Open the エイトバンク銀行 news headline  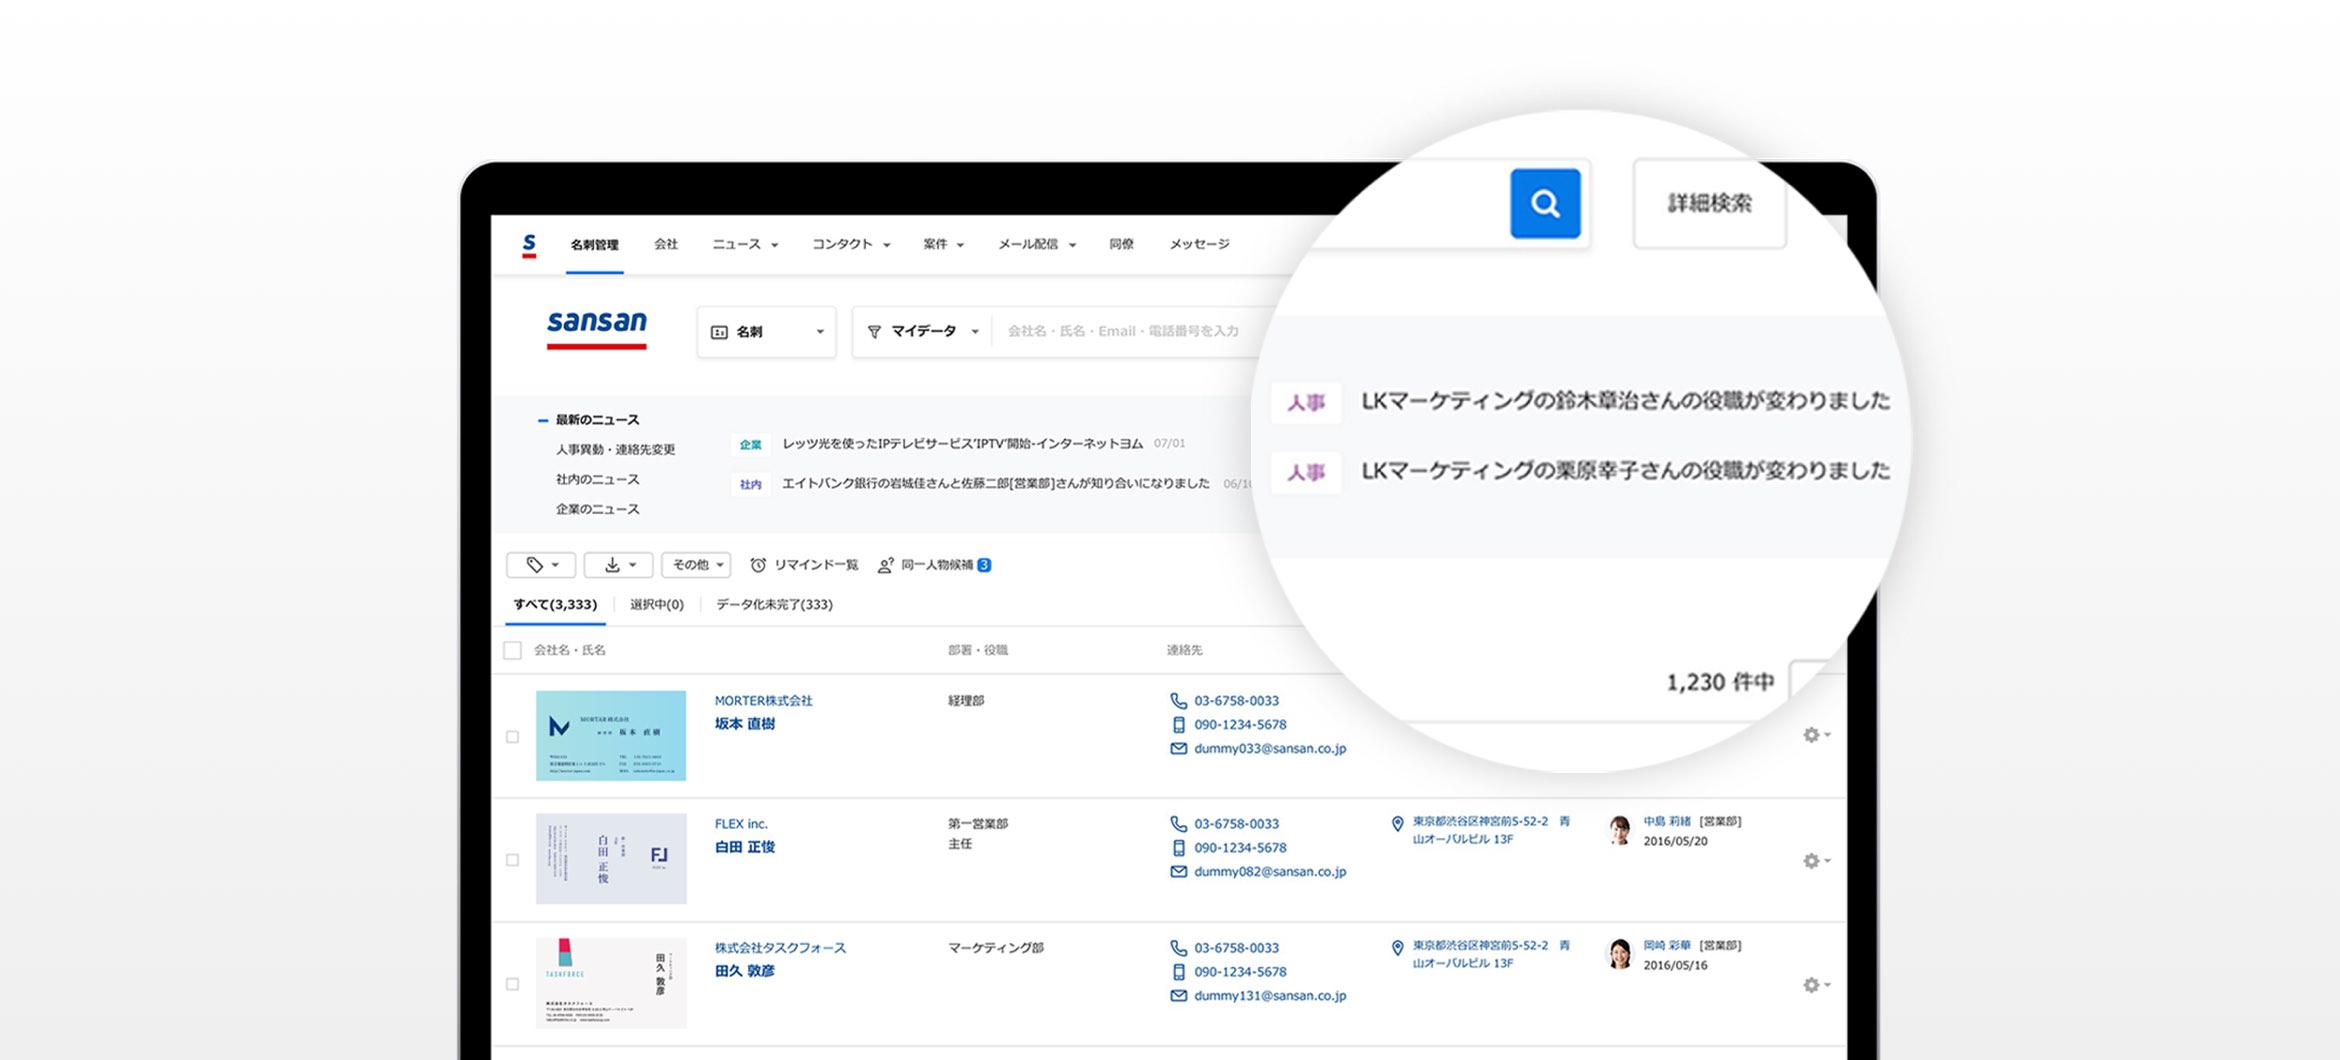[x=995, y=484]
